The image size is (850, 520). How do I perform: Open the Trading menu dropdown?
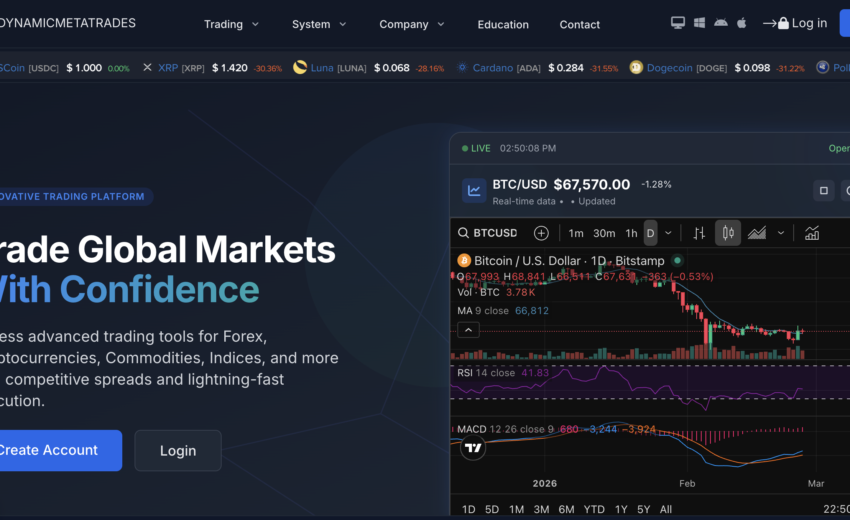(231, 24)
